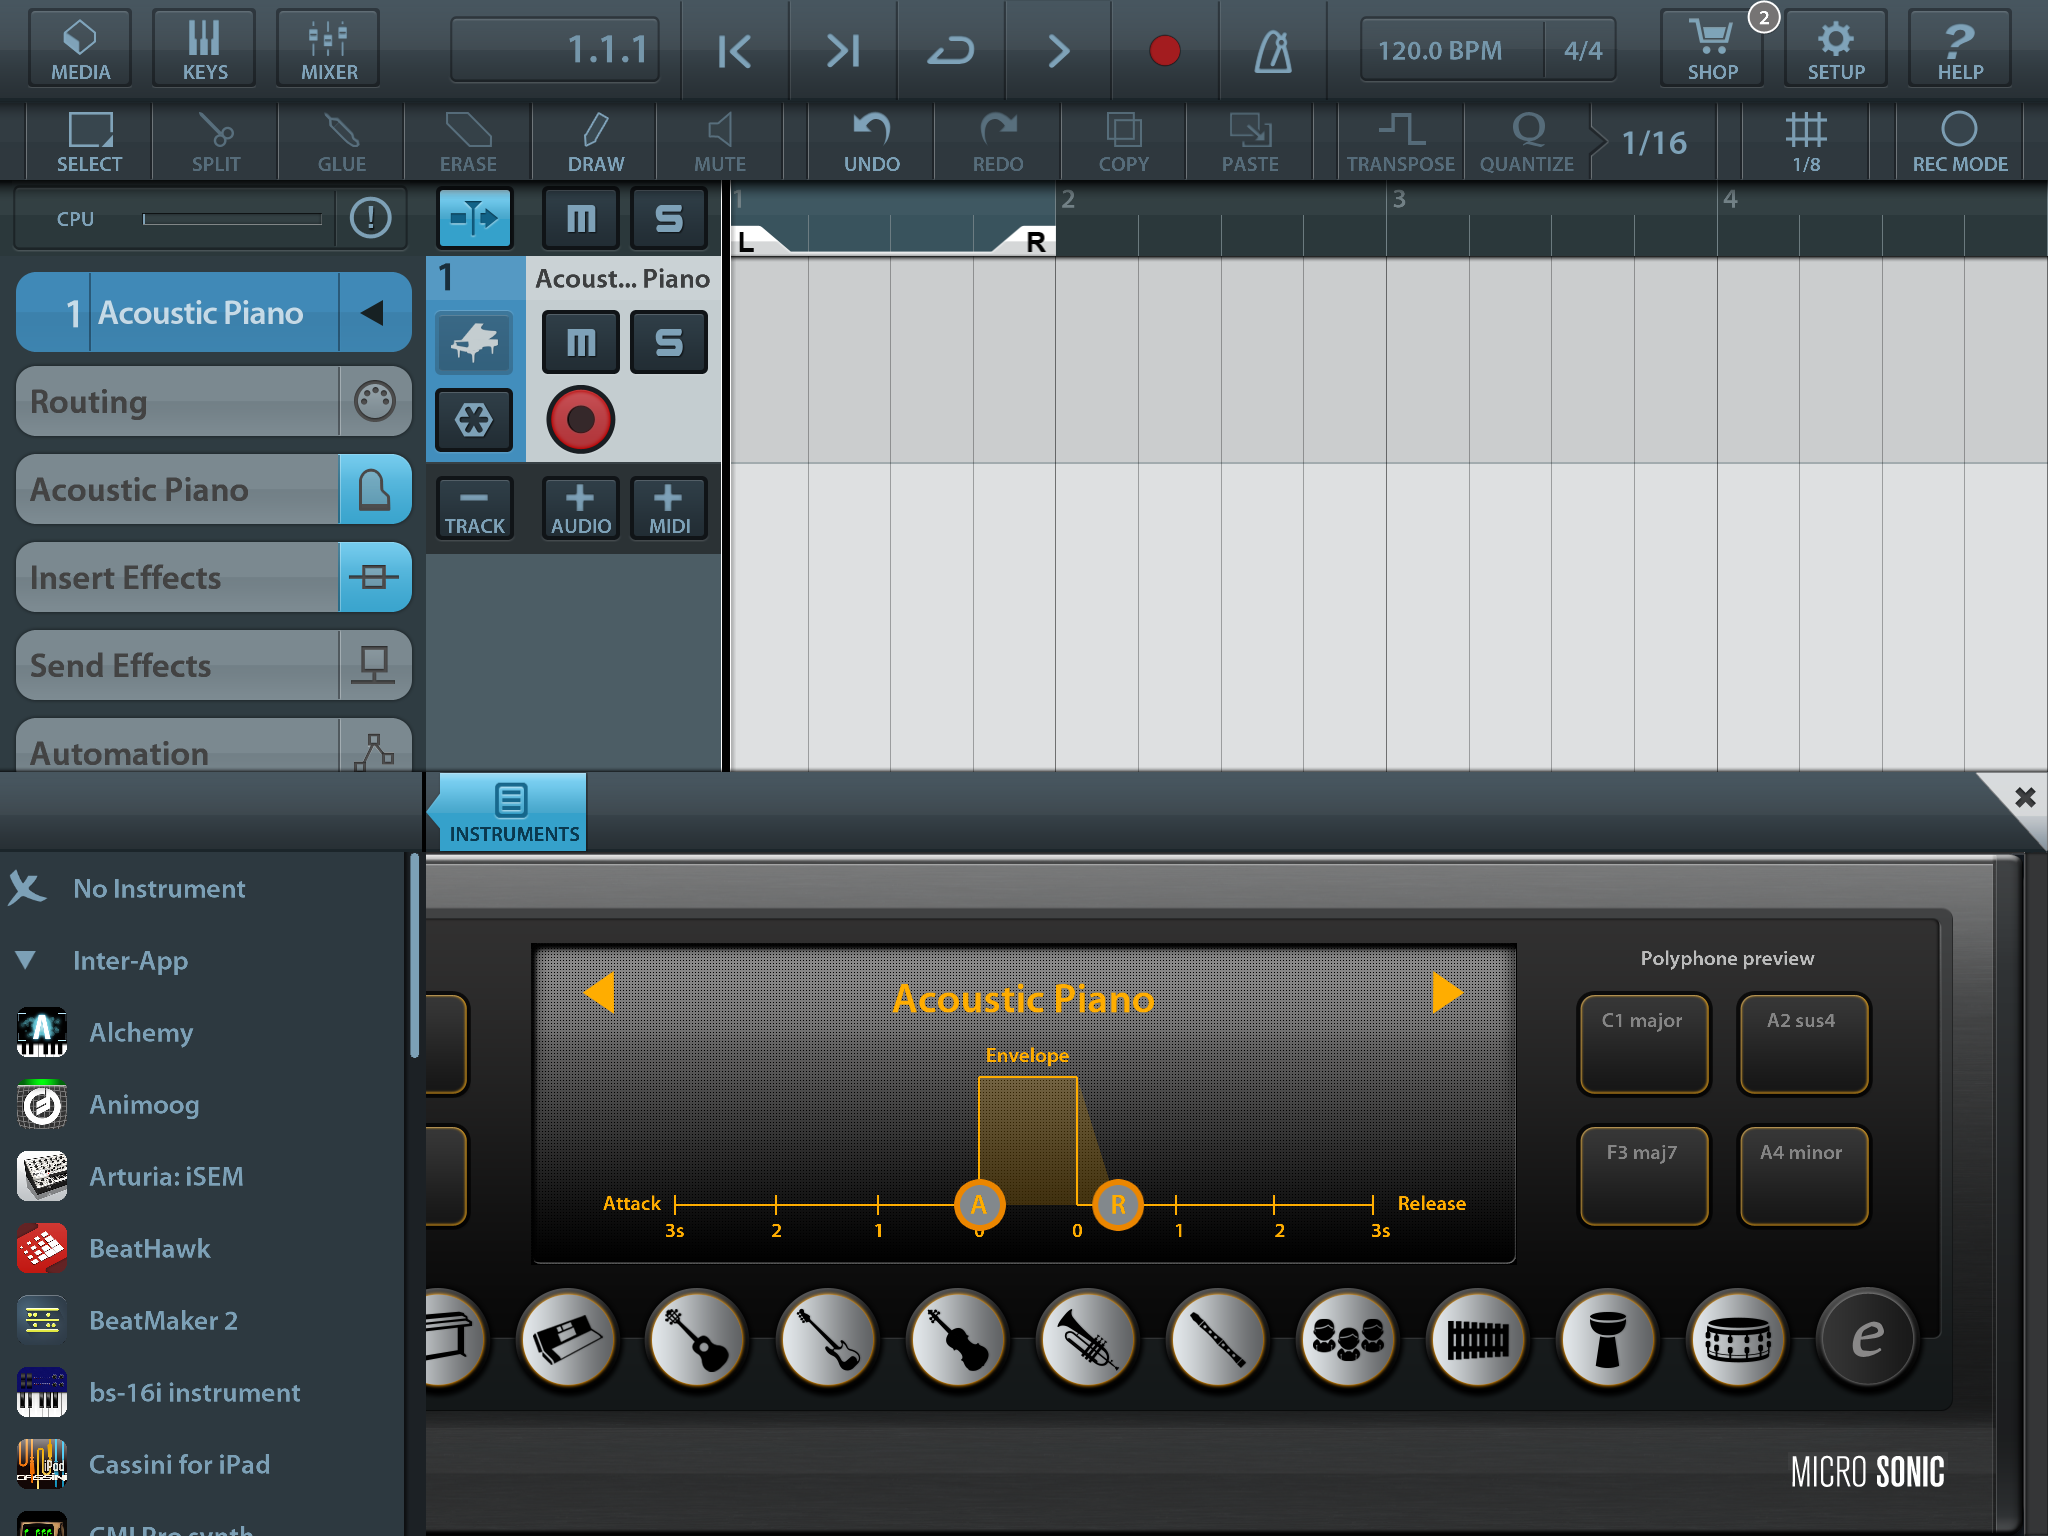This screenshot has height=1536, width=2048.
Task: Select BeatHawk instrument
Action: point(202,1248)
